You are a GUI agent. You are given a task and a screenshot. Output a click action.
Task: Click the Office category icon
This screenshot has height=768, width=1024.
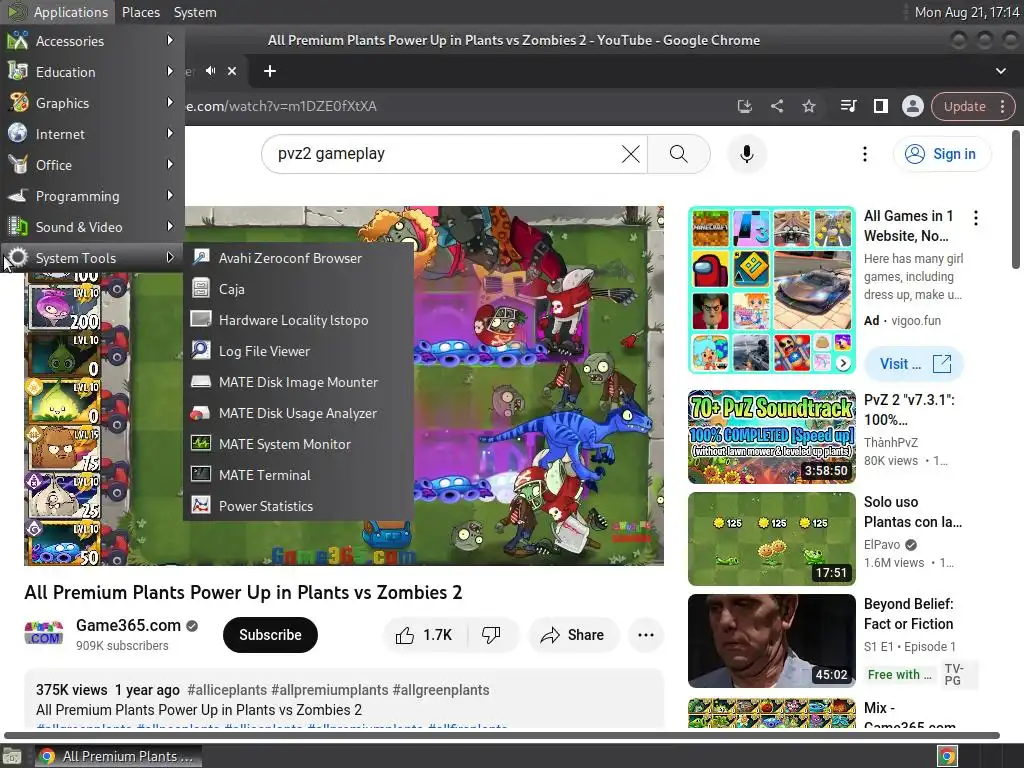pyautogui.click(x=18, y=165)
